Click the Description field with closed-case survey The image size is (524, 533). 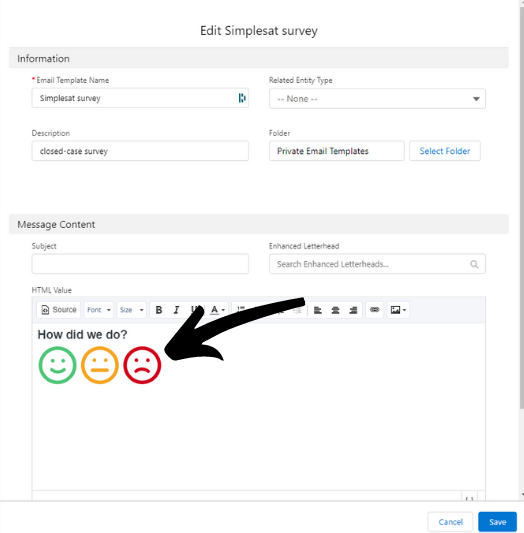point(140,151)
